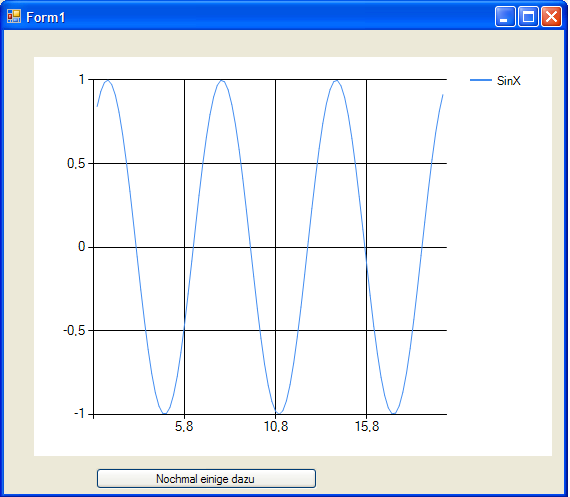
Task: Click the 0,5 y-axis label
Action: point(76,164)
